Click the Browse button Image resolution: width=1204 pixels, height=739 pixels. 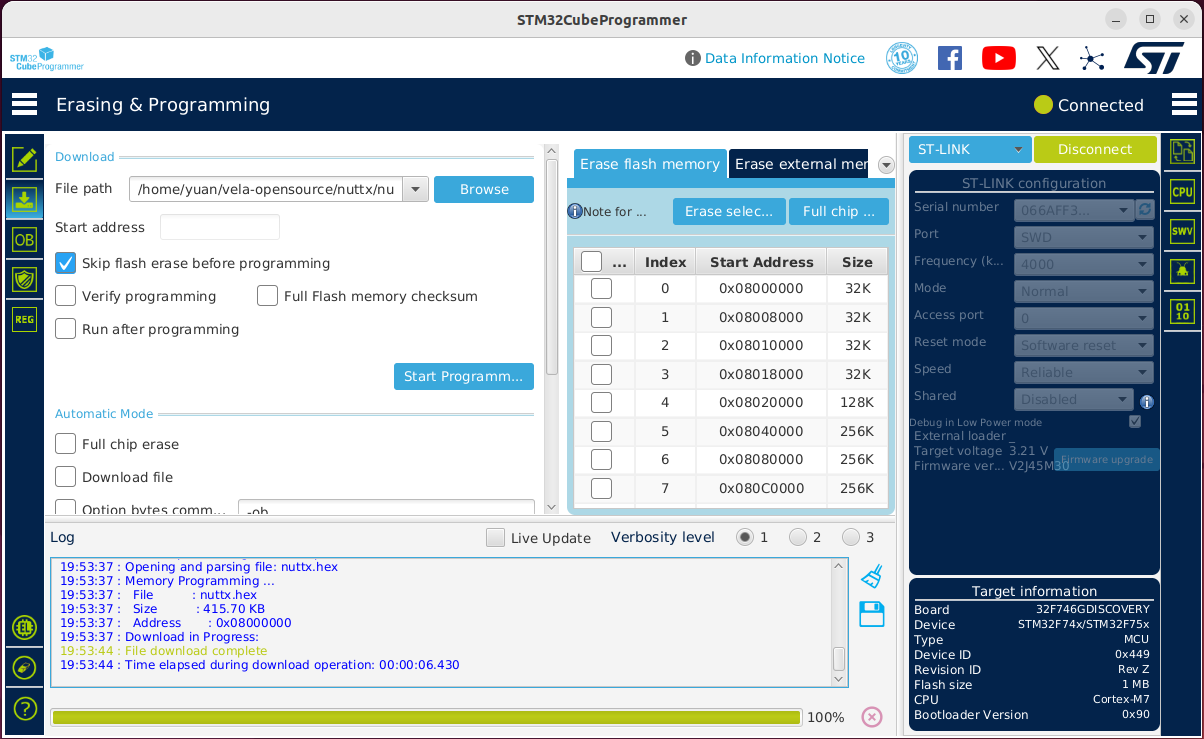click(484, 189)
